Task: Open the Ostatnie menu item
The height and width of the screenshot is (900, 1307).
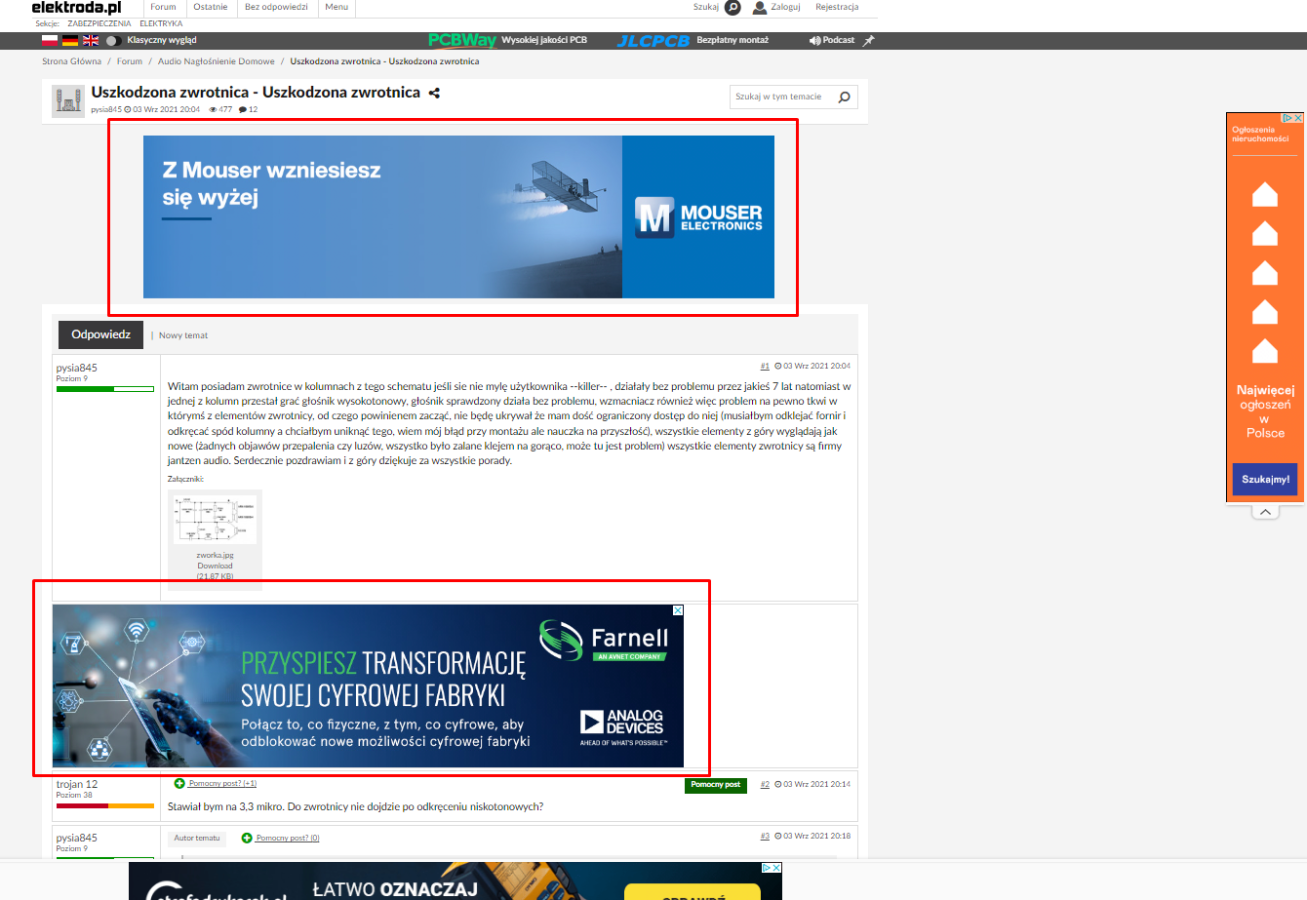Action: coord(210,7)
